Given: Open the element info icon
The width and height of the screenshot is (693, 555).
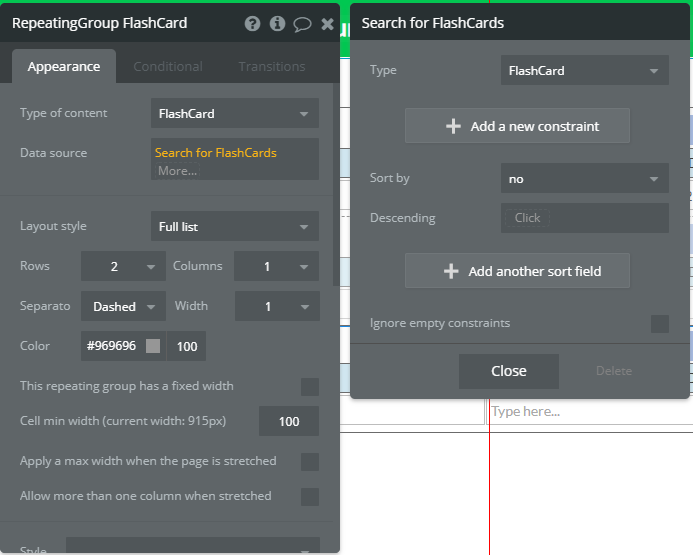Looking at the screenshot, I should [277, 23].
